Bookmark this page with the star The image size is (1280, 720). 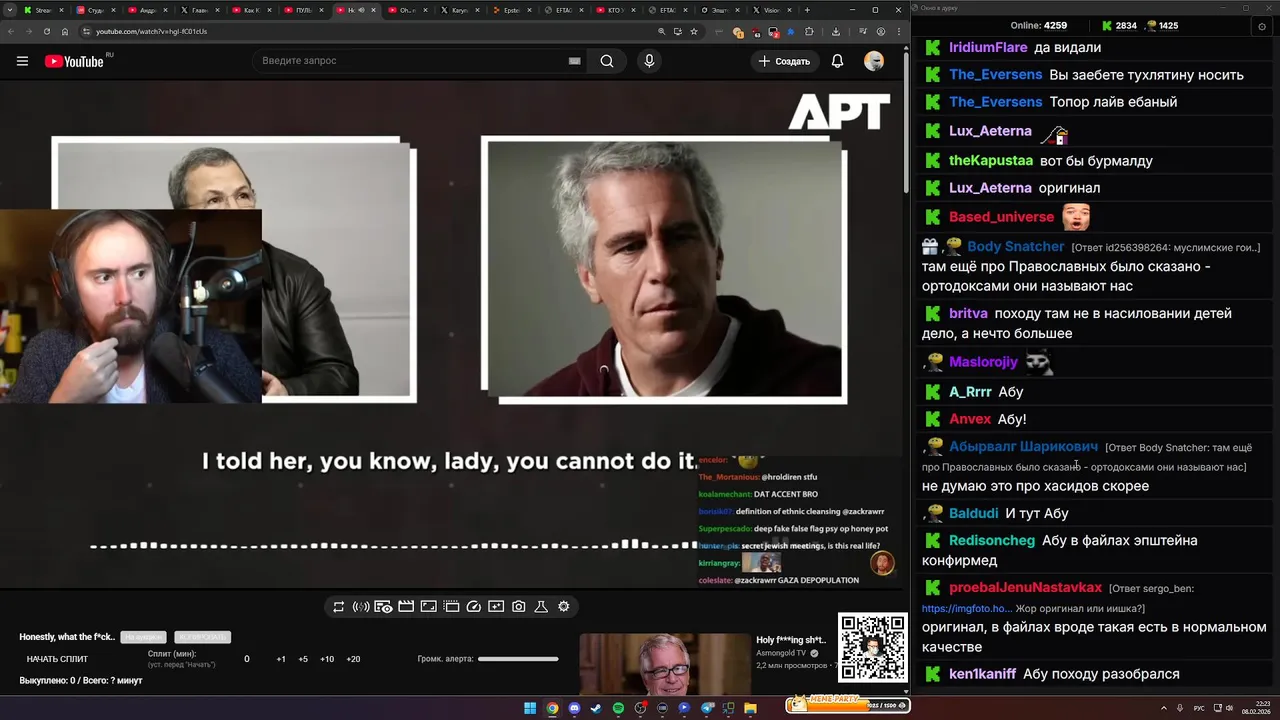click(x=694, y=31)
